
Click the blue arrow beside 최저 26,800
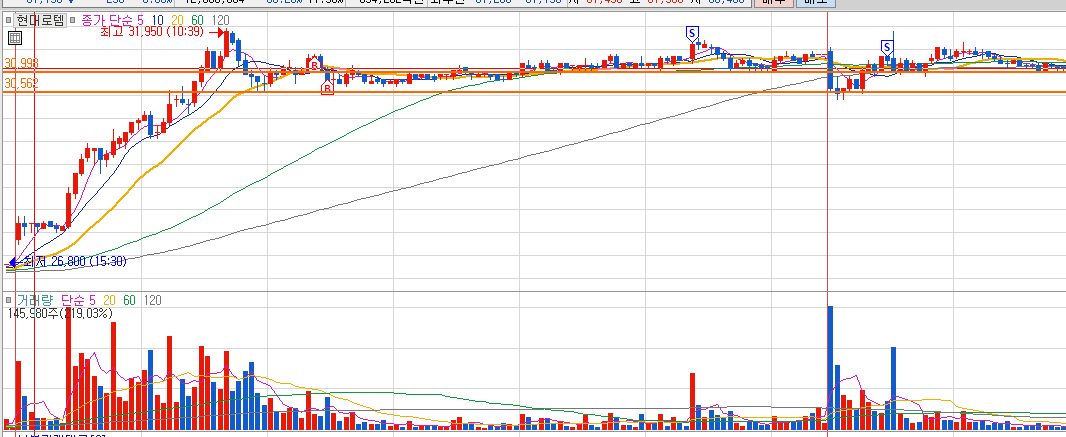click(14, 262)
